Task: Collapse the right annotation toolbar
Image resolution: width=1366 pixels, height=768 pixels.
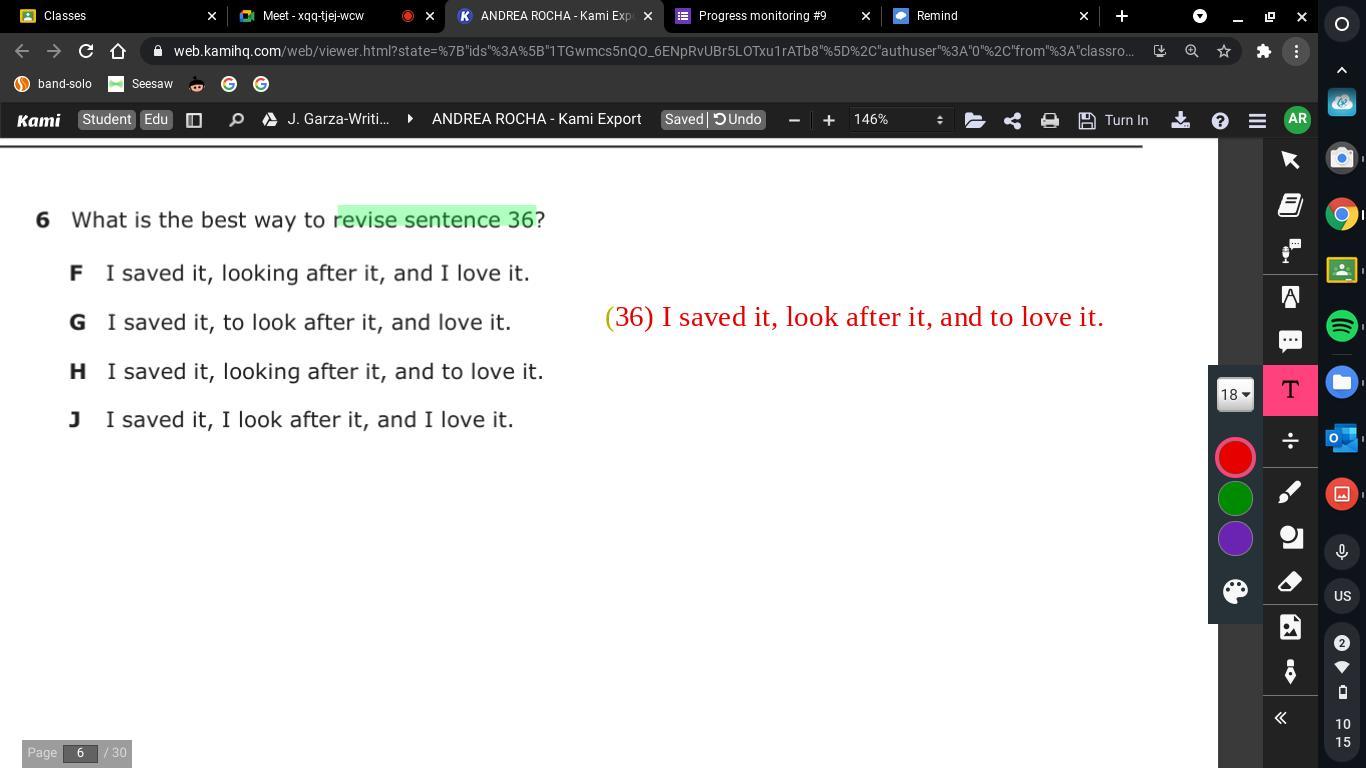Action: click(1280, 718)
